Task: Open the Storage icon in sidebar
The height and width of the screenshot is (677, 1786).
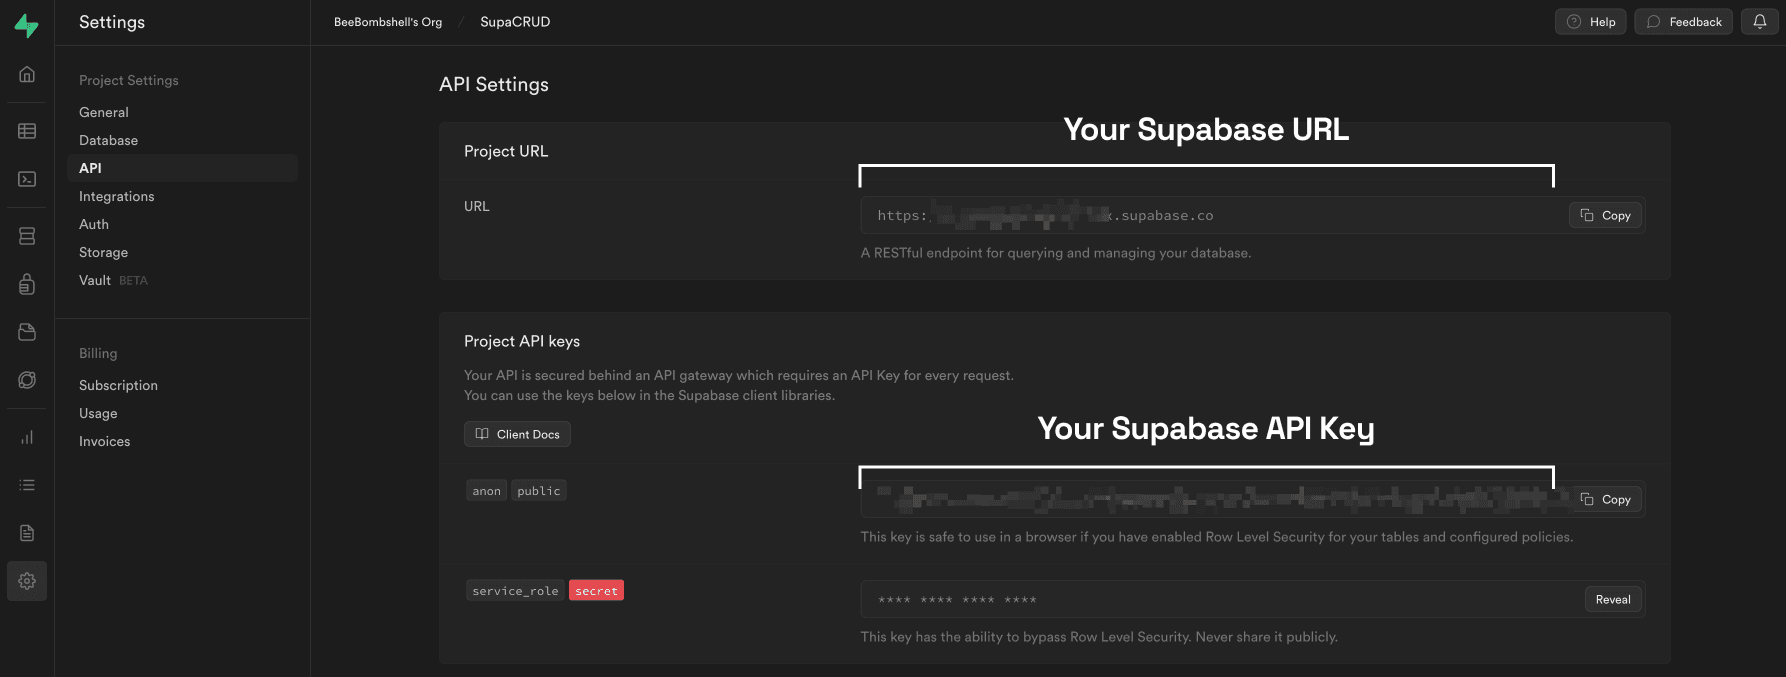Action: point(27,332)
